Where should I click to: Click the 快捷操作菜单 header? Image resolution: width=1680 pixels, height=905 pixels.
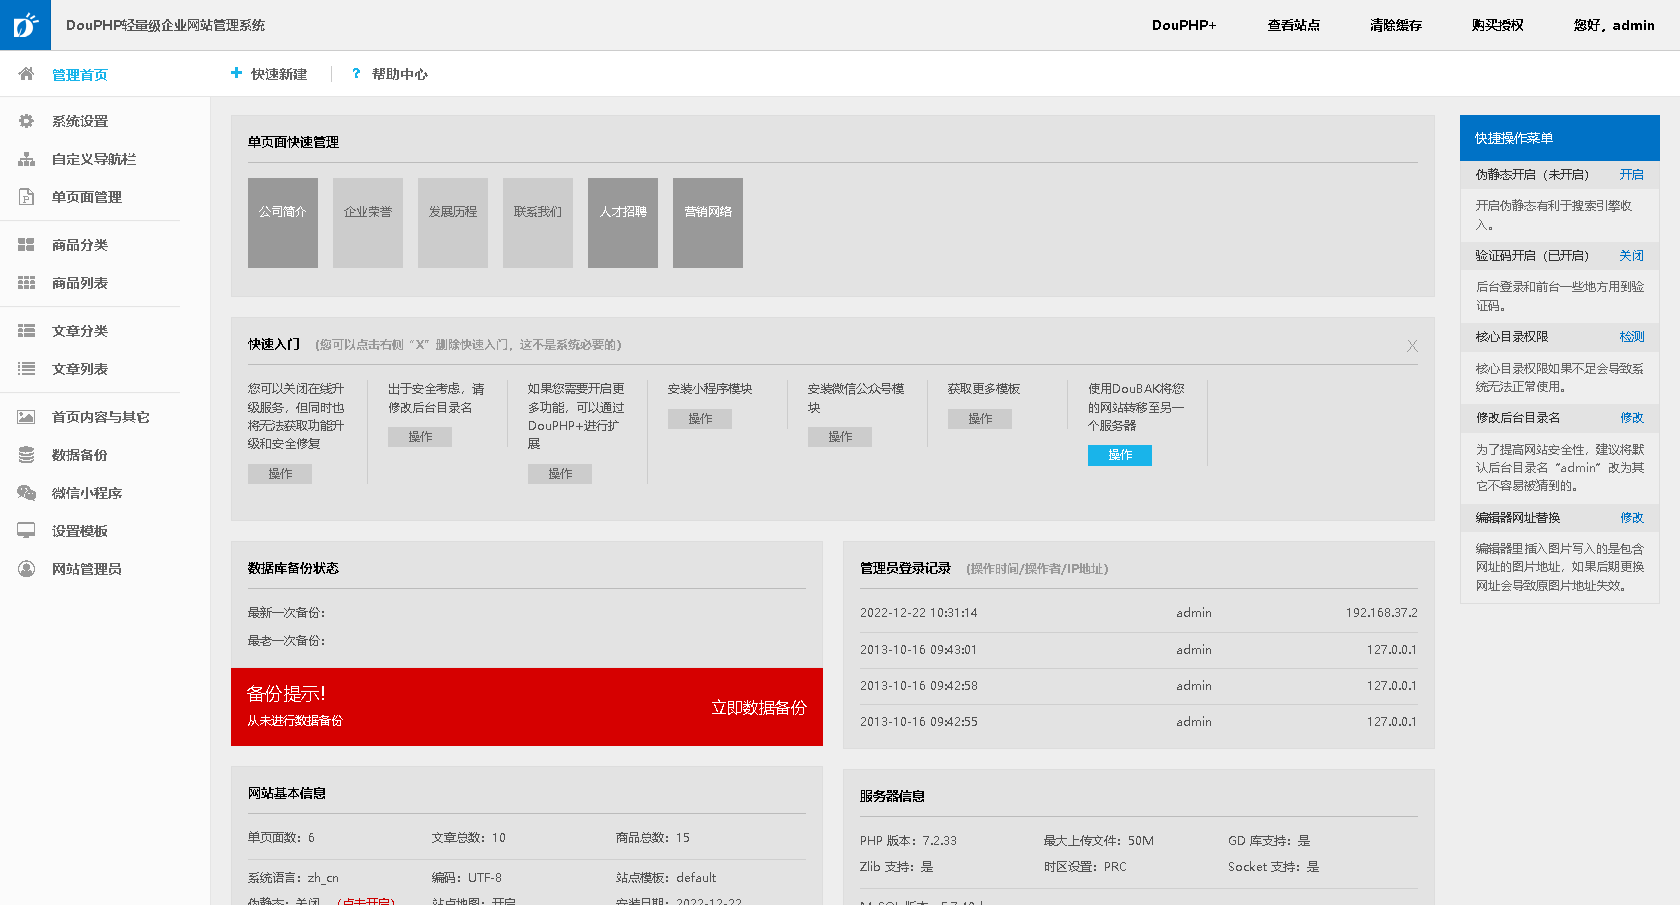point(1560,138)
